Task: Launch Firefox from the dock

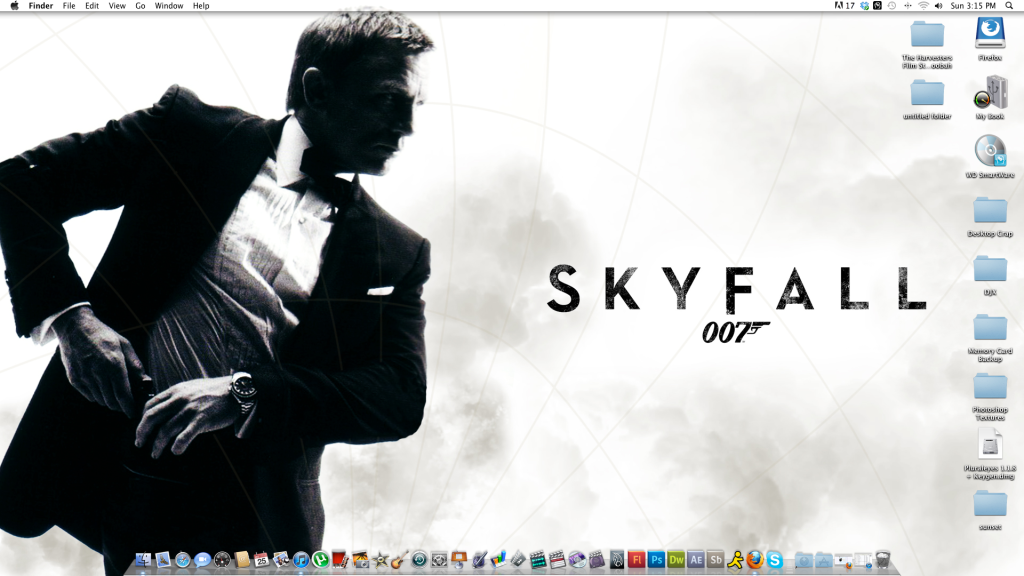Action: pyautogui.click(x=755, y=560)
